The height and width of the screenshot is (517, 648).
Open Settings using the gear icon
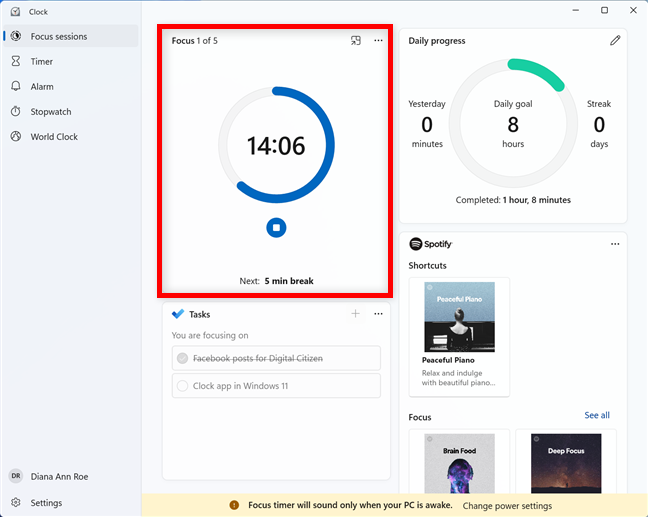pos(16,503)
